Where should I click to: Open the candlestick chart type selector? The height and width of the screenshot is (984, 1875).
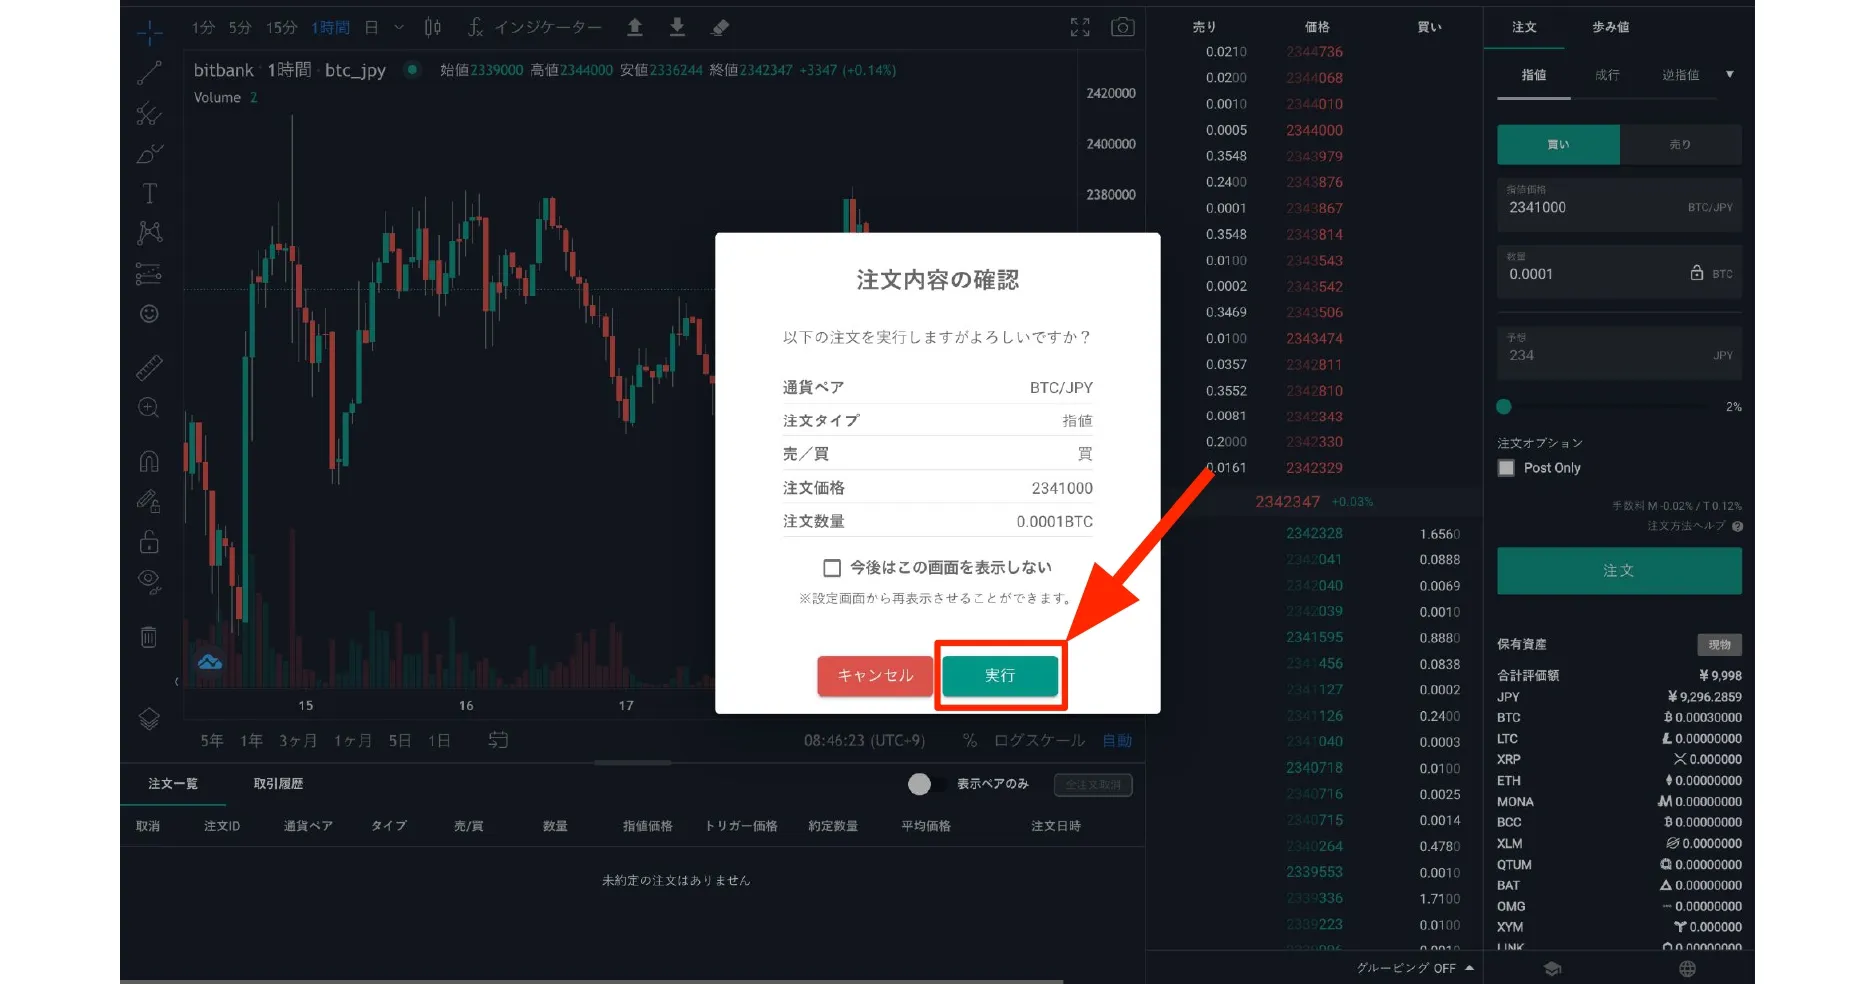[432, 28]
